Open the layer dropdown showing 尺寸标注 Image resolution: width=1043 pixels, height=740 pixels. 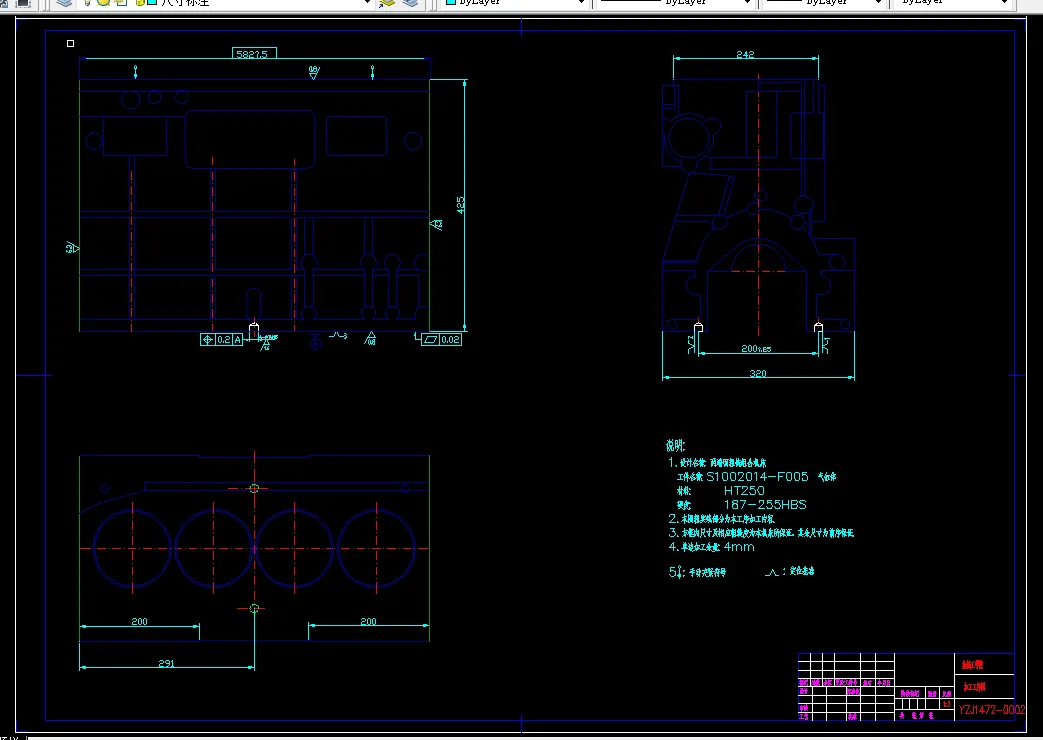[367, 3]
